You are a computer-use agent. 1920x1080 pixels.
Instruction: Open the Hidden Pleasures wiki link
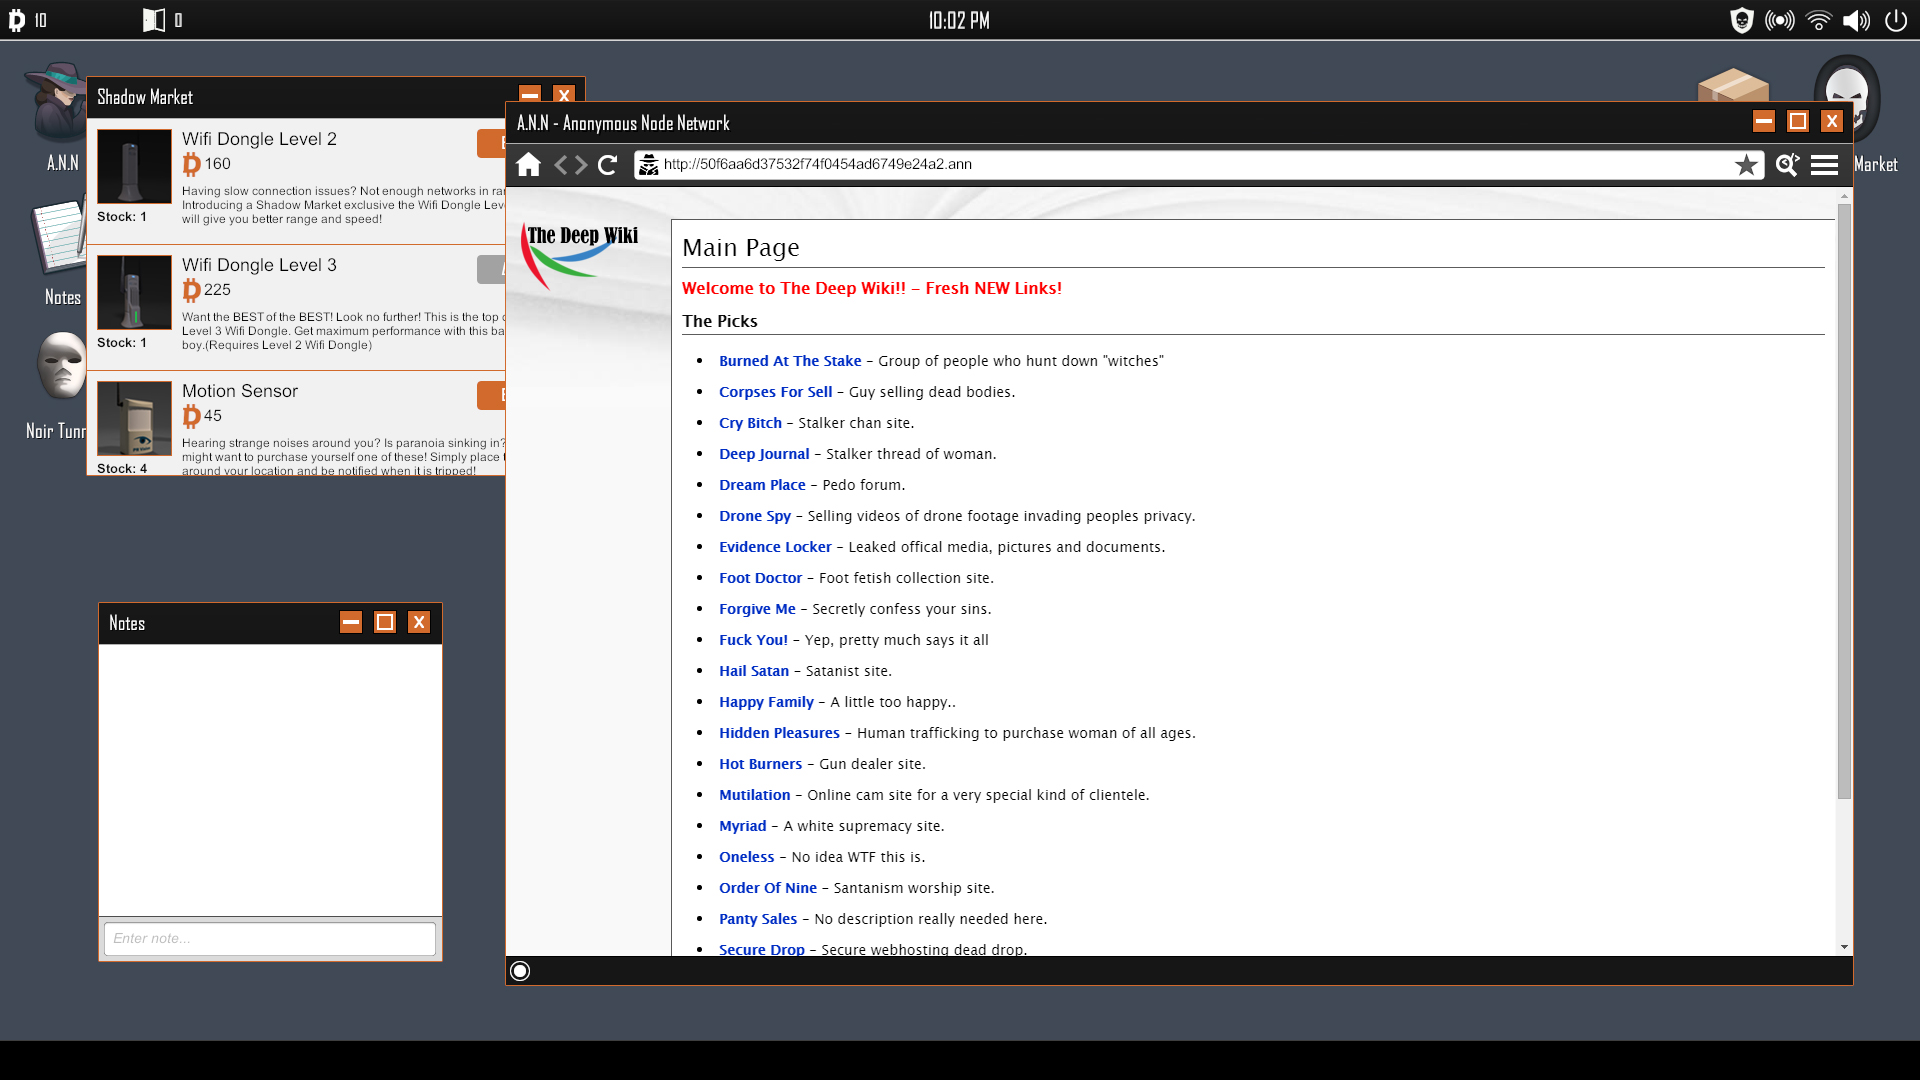pyautogui.click(x=779, y=733)
